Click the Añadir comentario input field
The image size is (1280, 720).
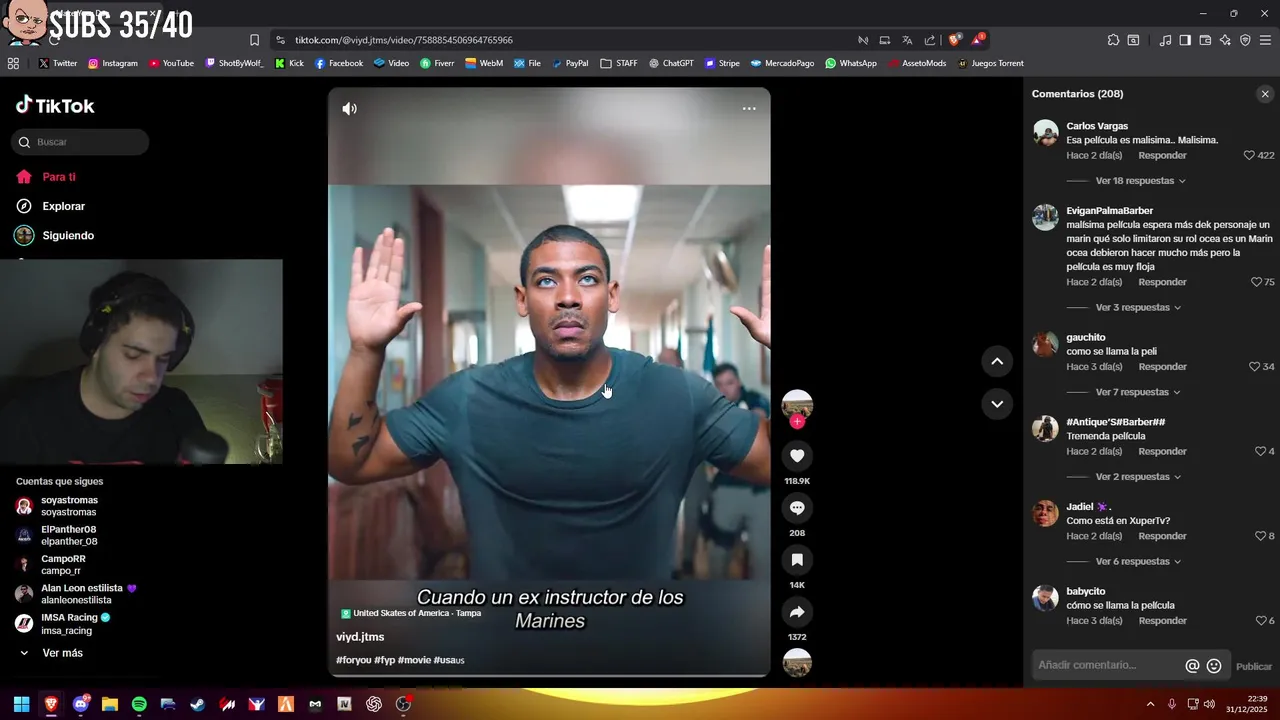1106,666
